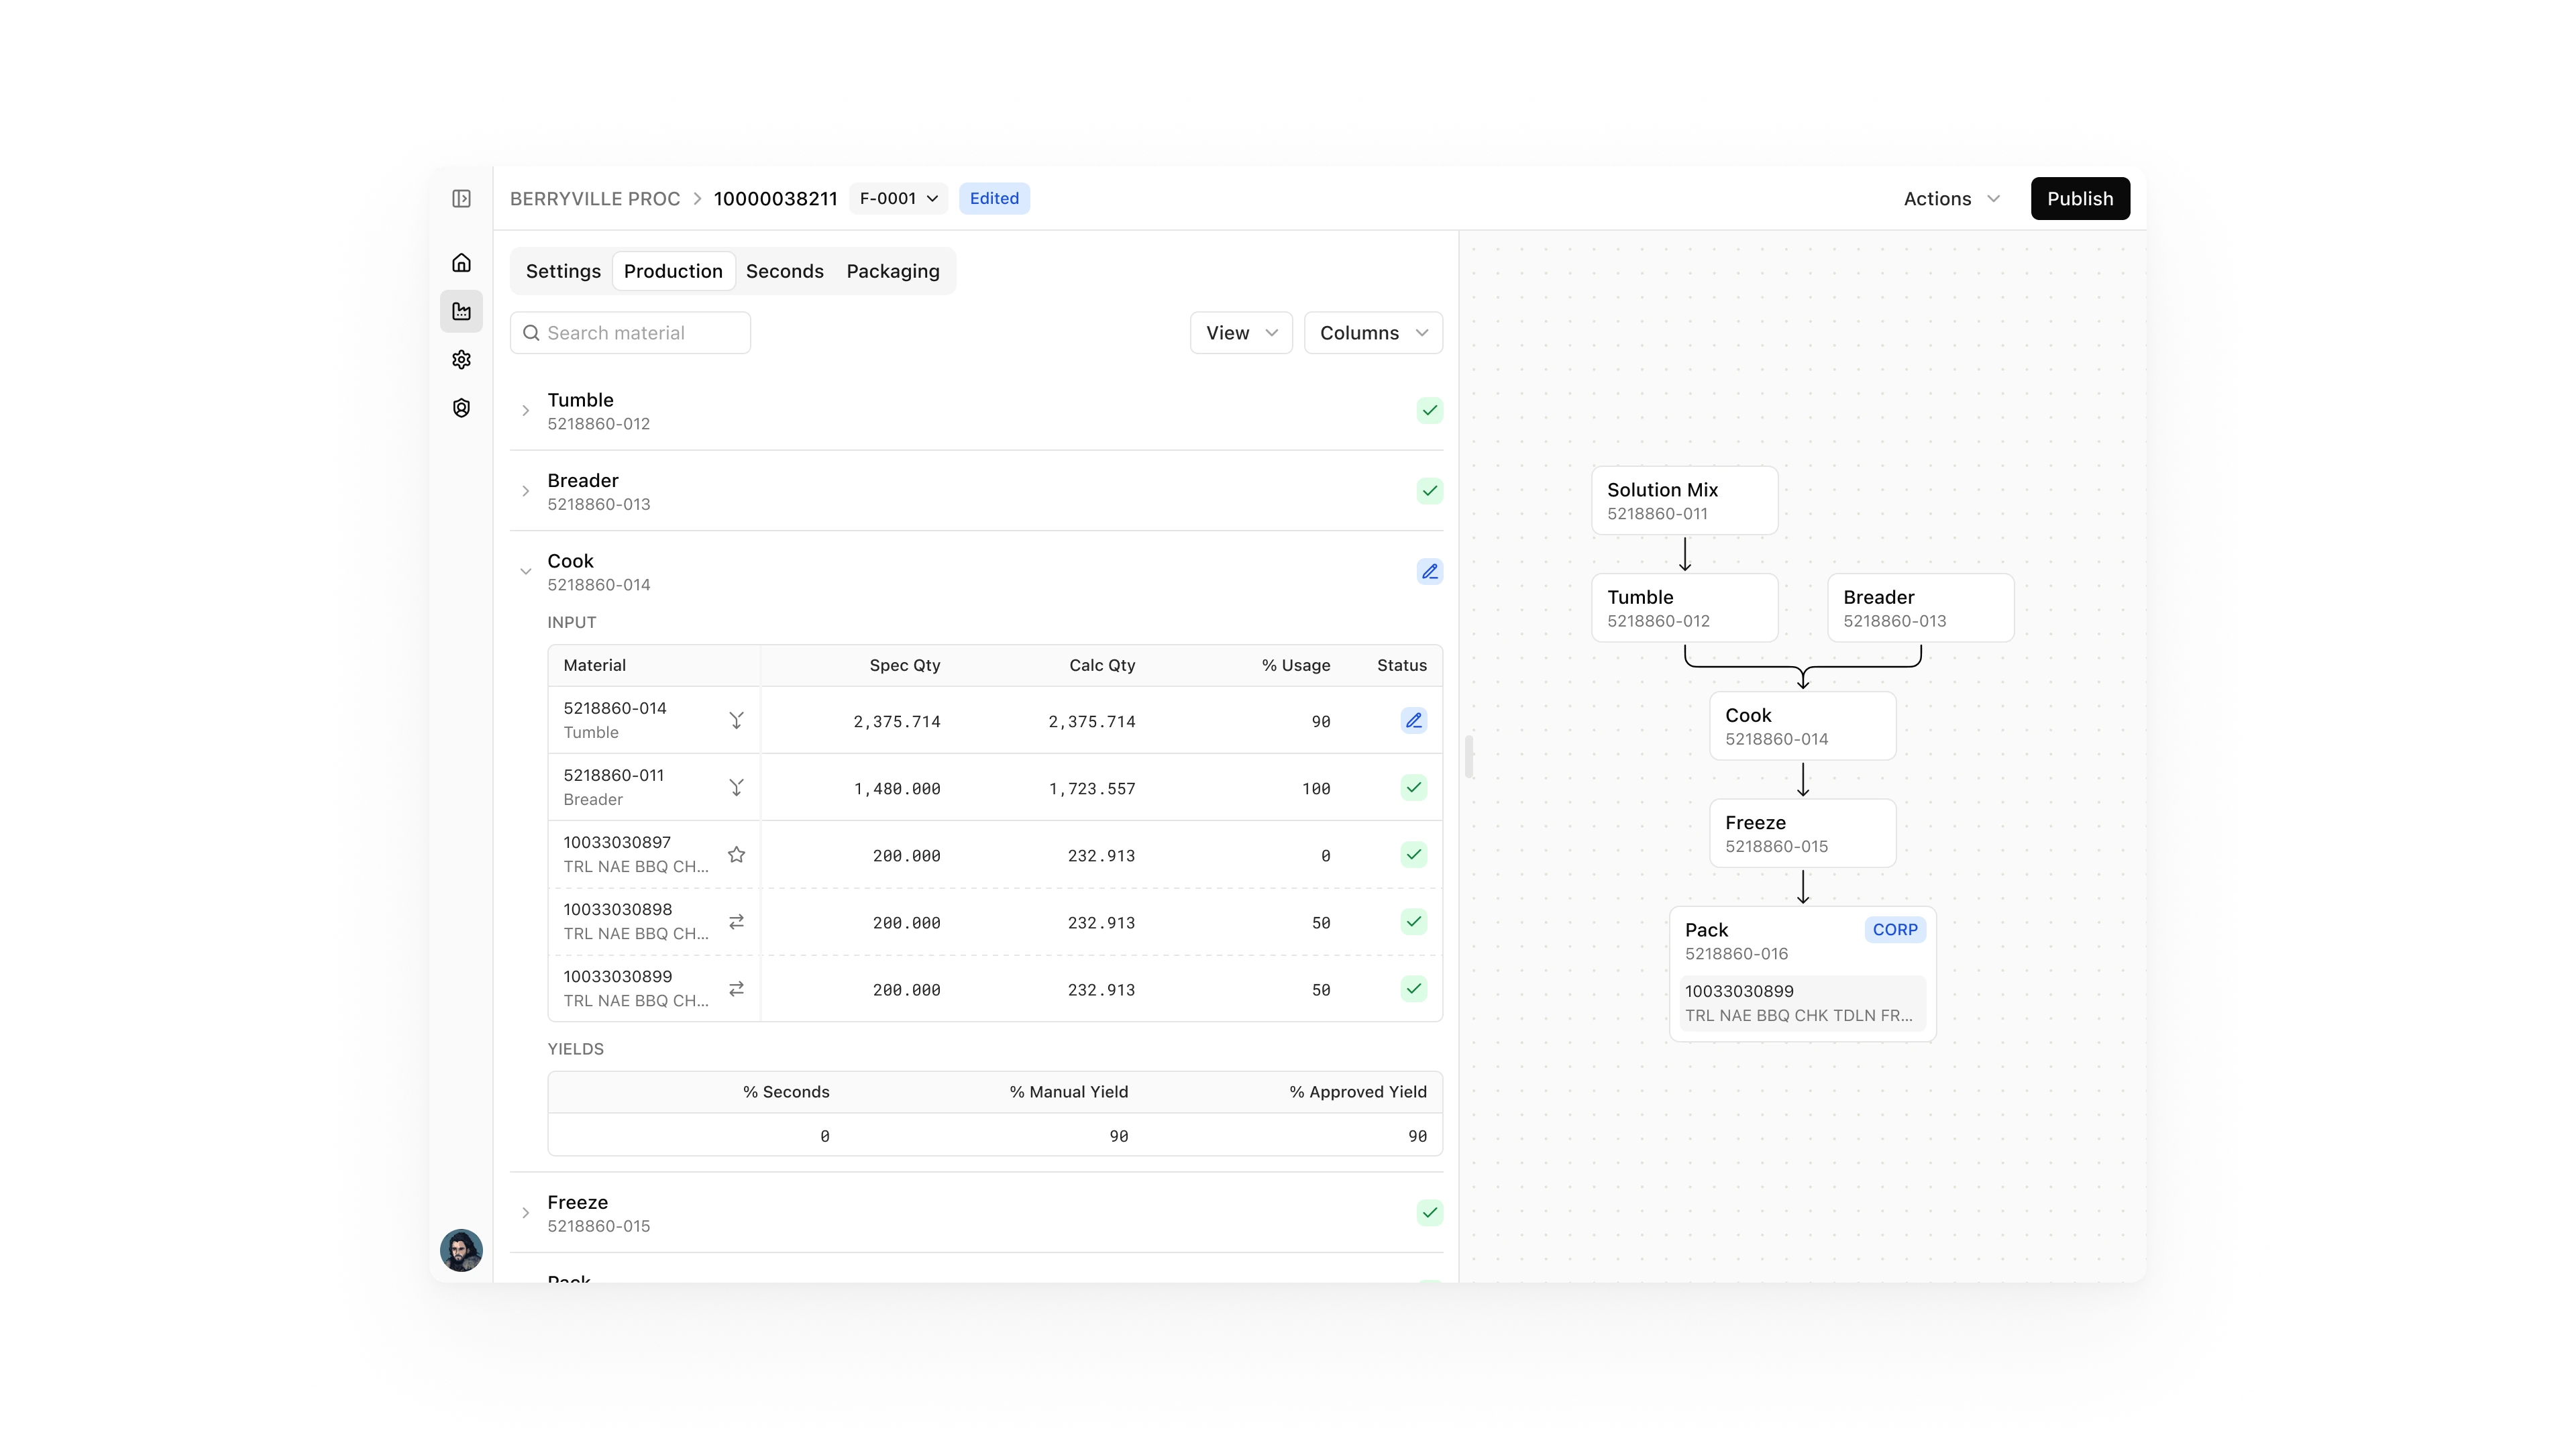Click the star icon in 10033030897 row
Viewport: 2576px width, 1449px height.
736,855
